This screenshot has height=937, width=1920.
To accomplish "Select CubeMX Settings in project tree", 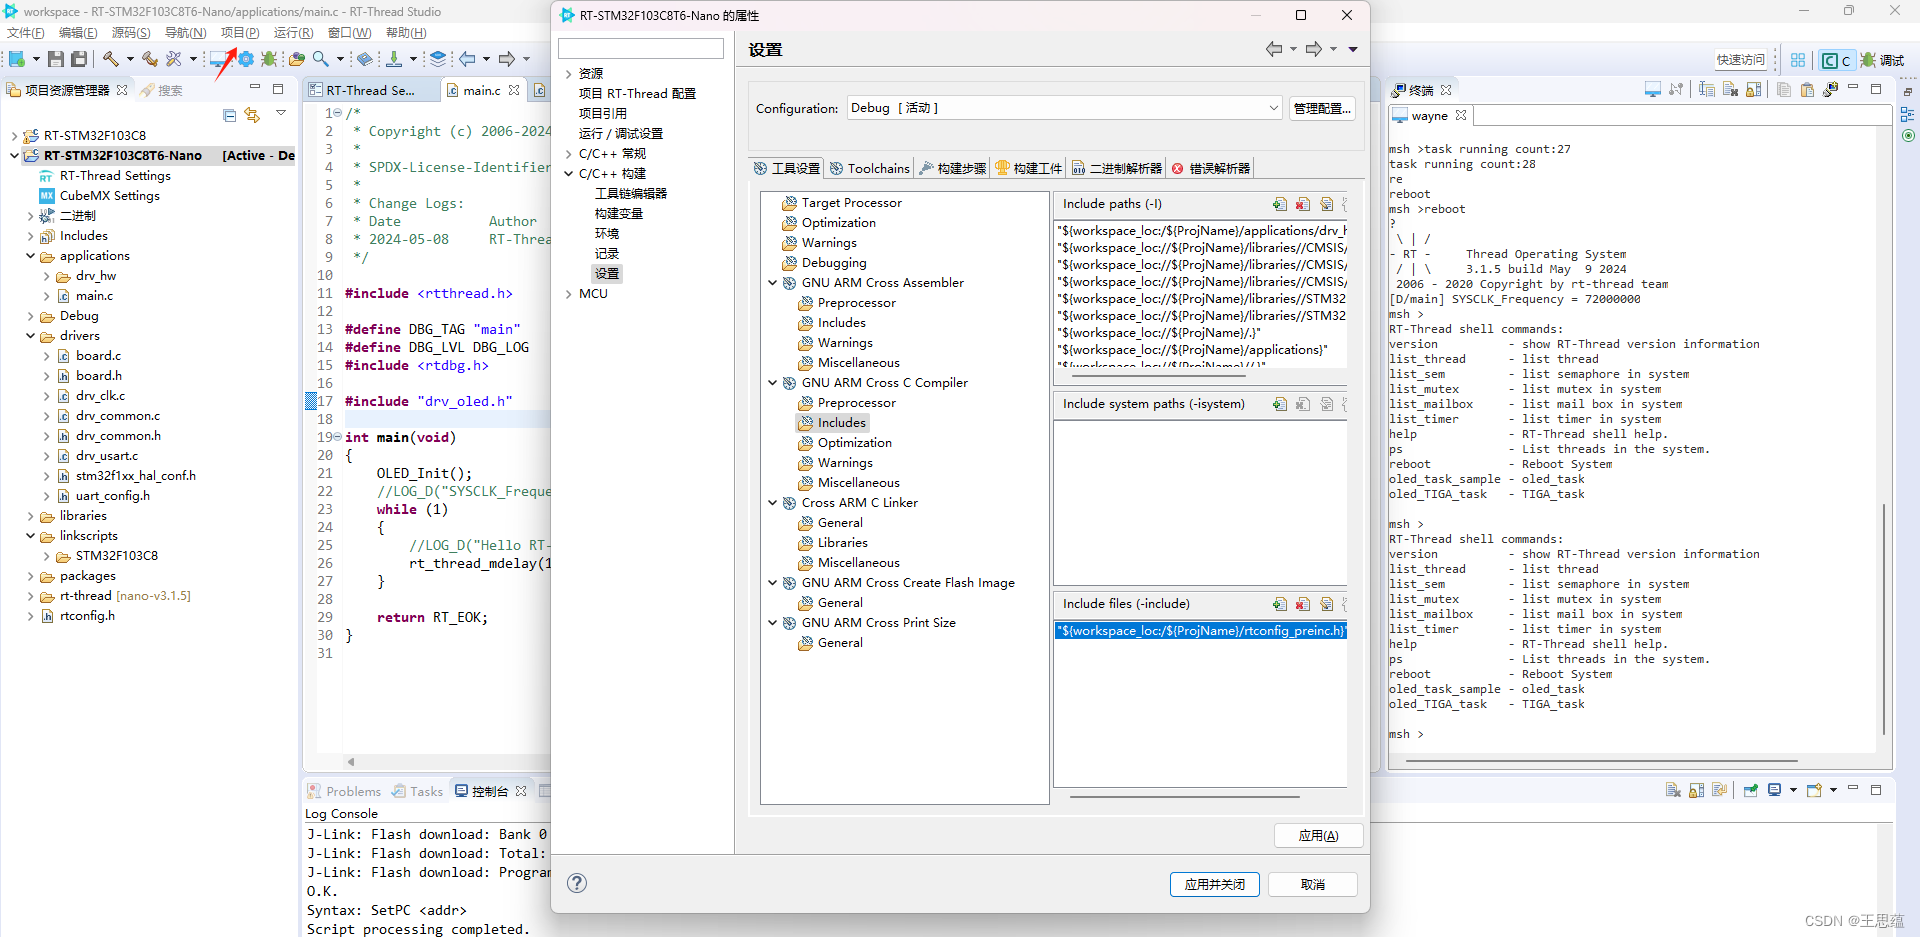I will tap(109, 196).
